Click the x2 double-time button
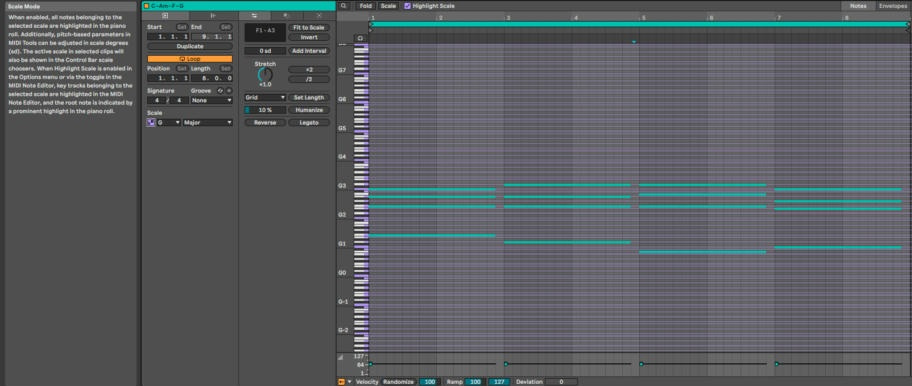 click(x=309, y=69)
